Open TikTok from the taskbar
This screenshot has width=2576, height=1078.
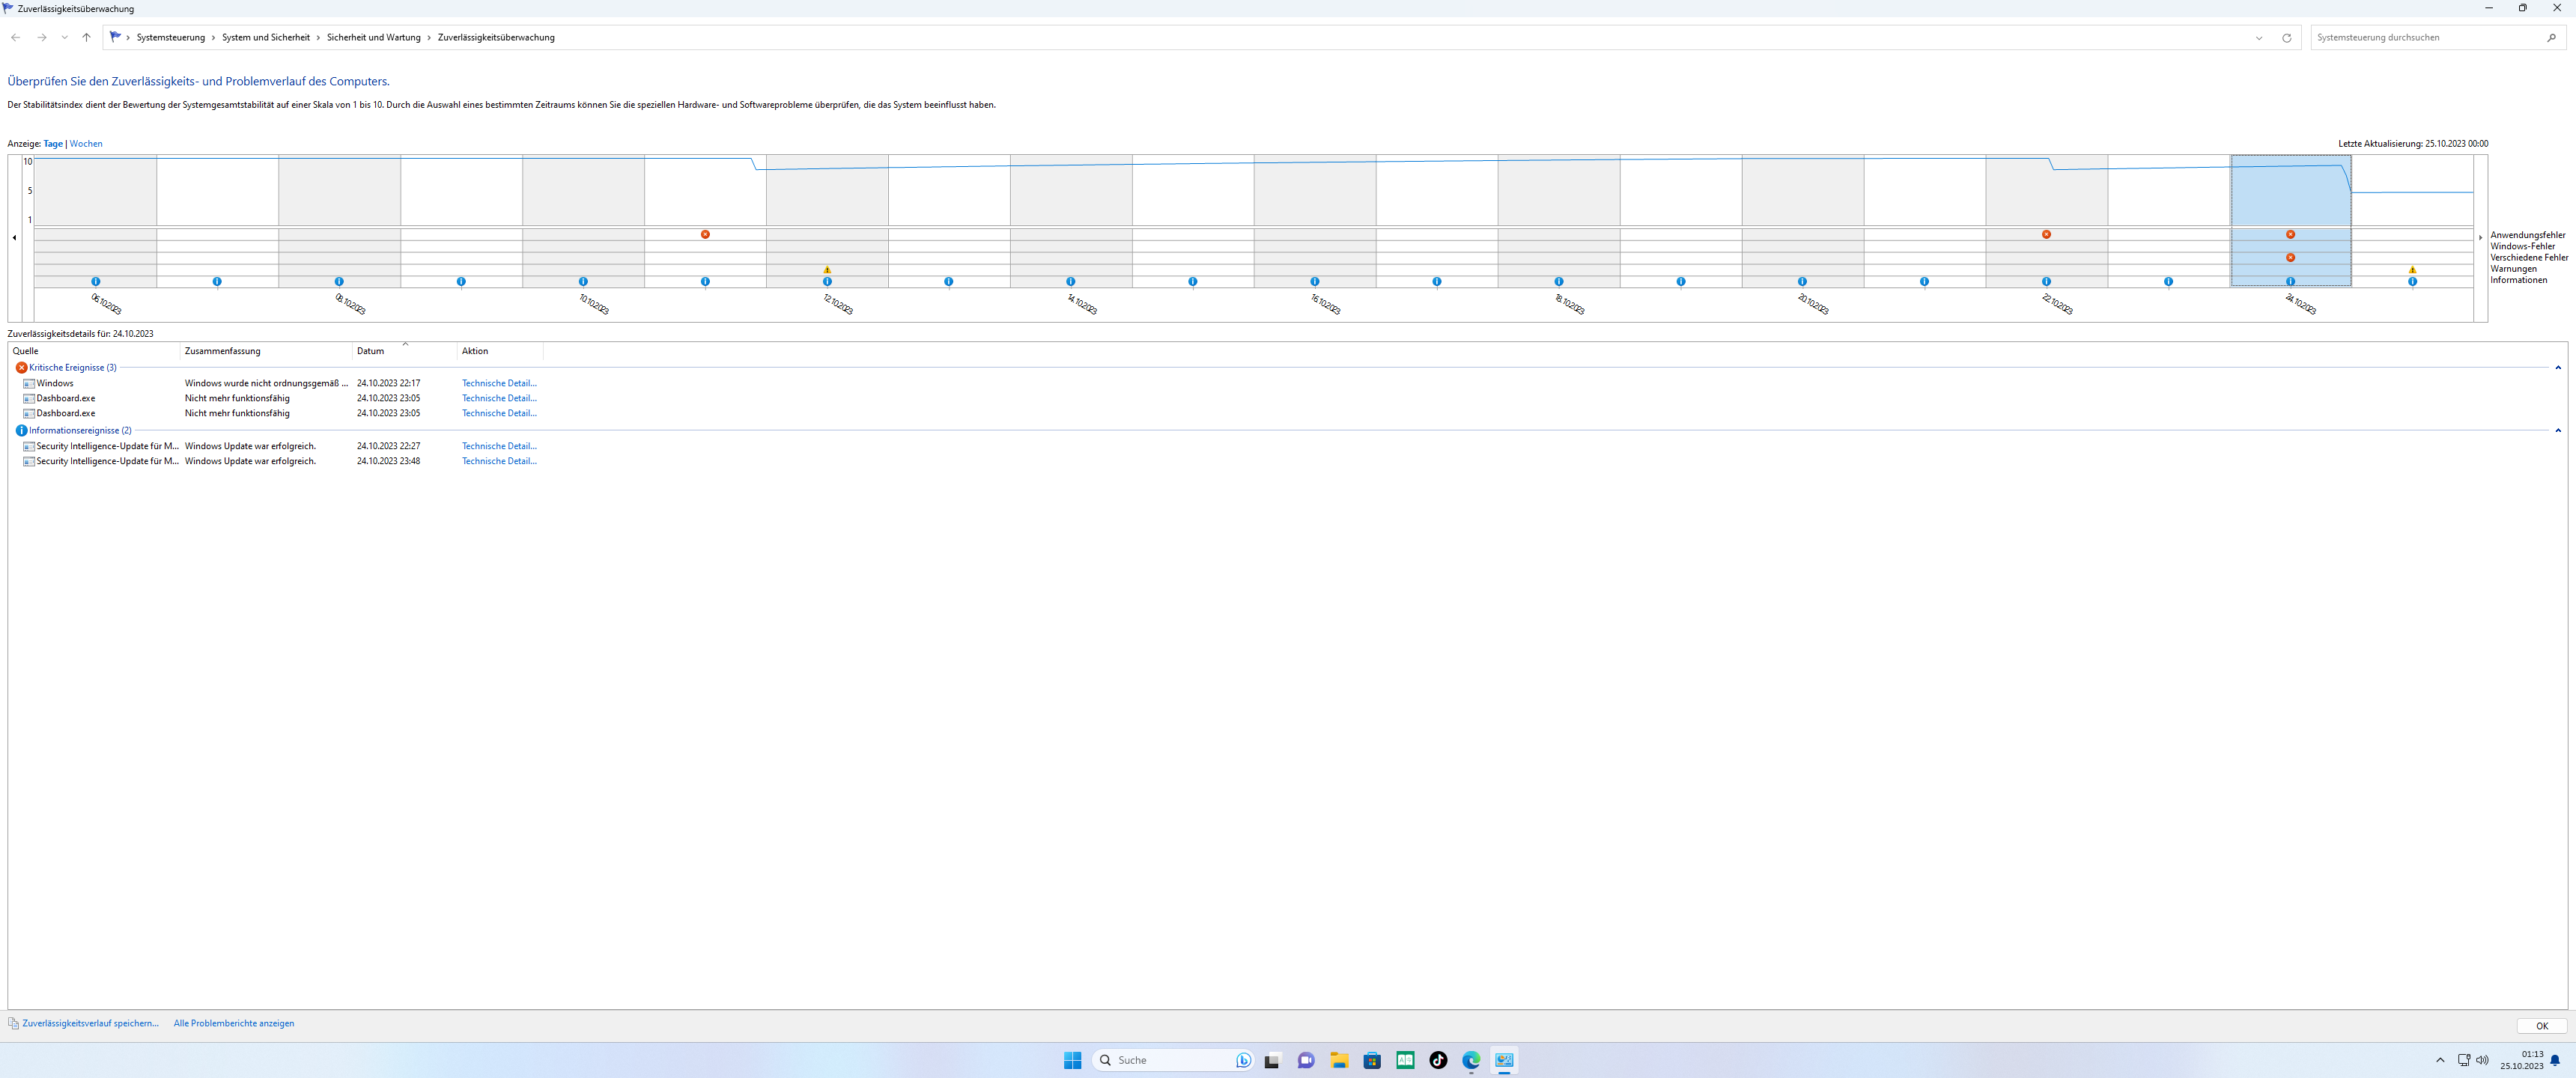[1438, 1060]
